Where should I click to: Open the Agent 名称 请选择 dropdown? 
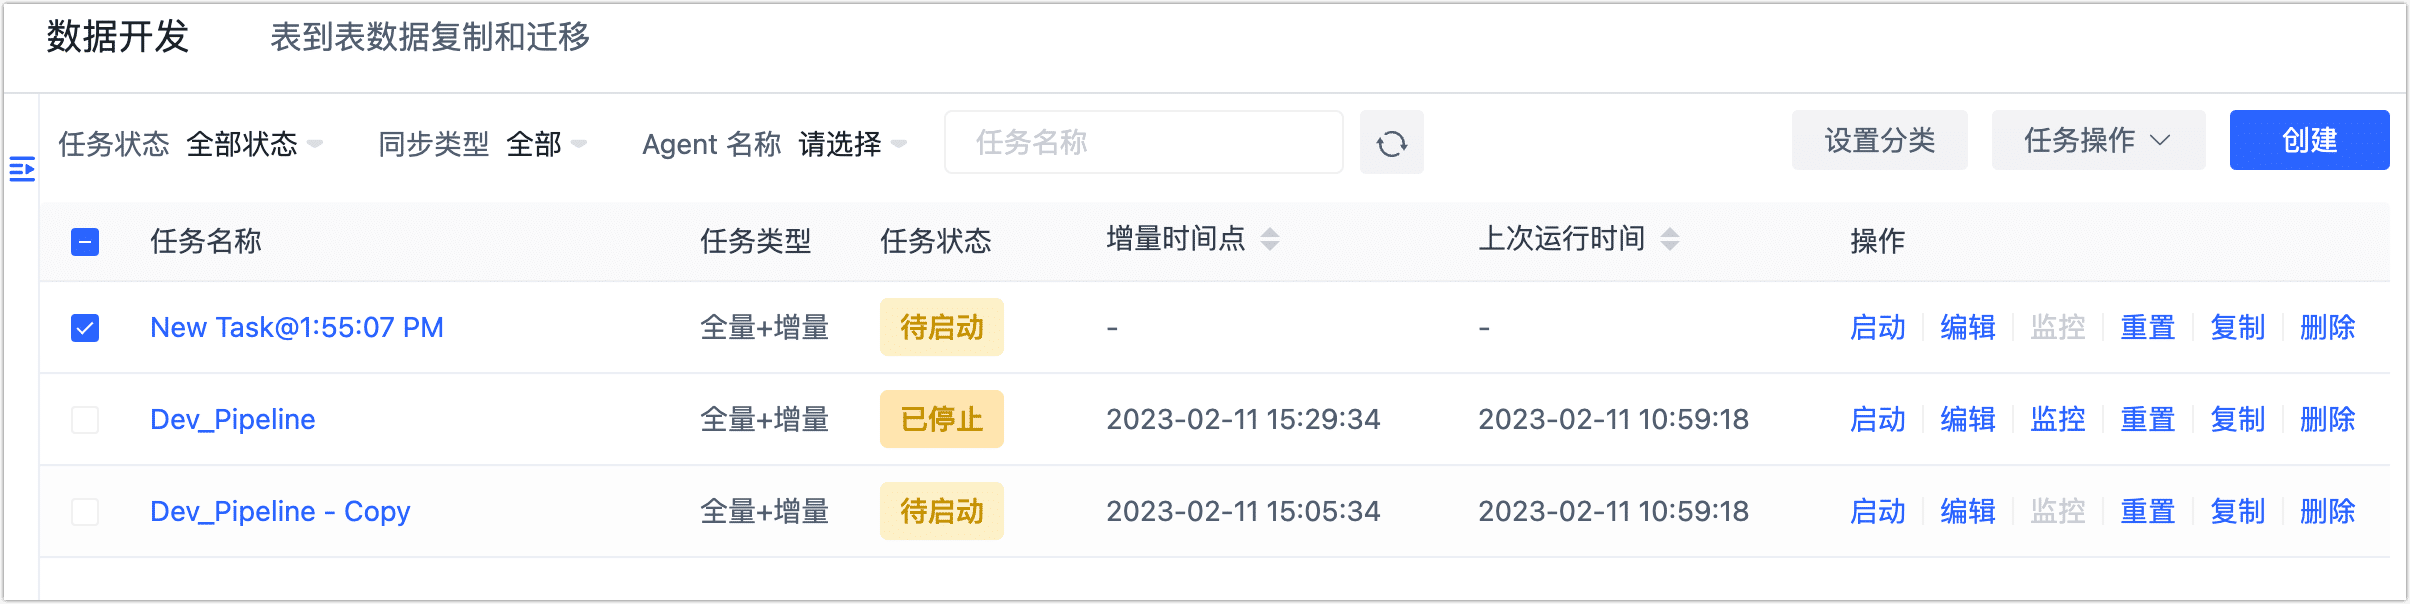[x=852, y=144]
